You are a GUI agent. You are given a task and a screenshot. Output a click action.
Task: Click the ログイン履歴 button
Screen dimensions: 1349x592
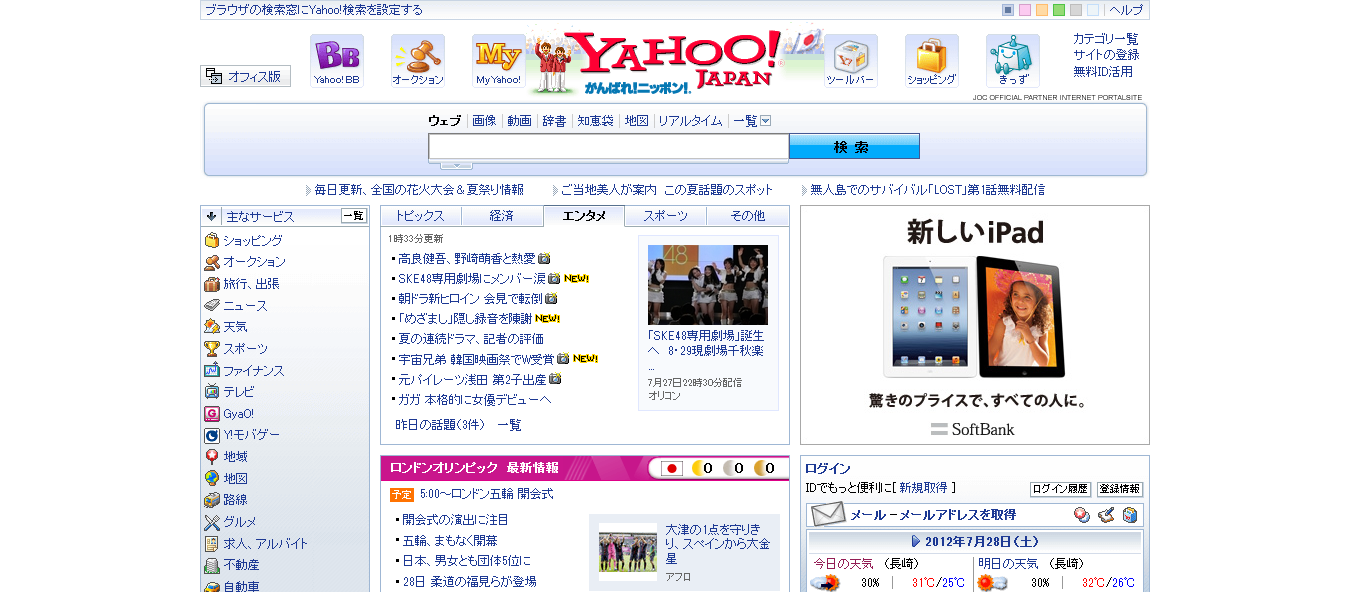(1060, 489)
